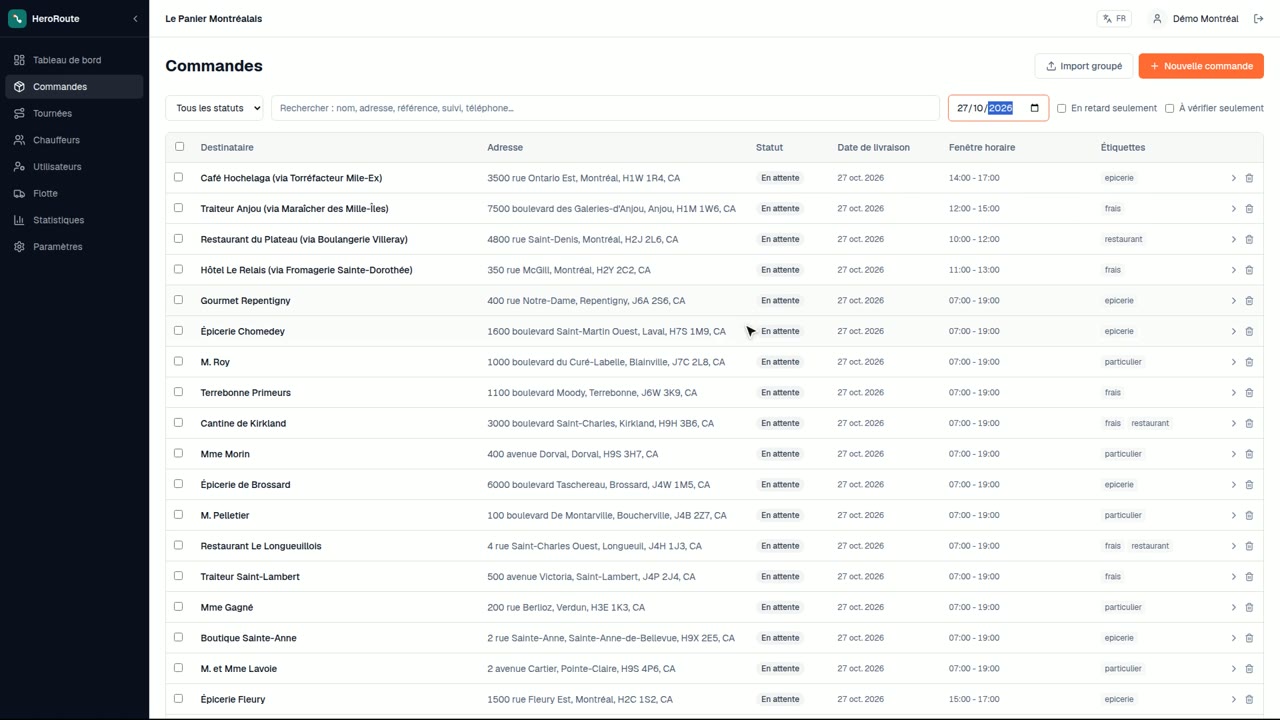This screenshot has height=720, width=1280.
Task: Open the FR language selector
Action: click(x=1114, y=19)
